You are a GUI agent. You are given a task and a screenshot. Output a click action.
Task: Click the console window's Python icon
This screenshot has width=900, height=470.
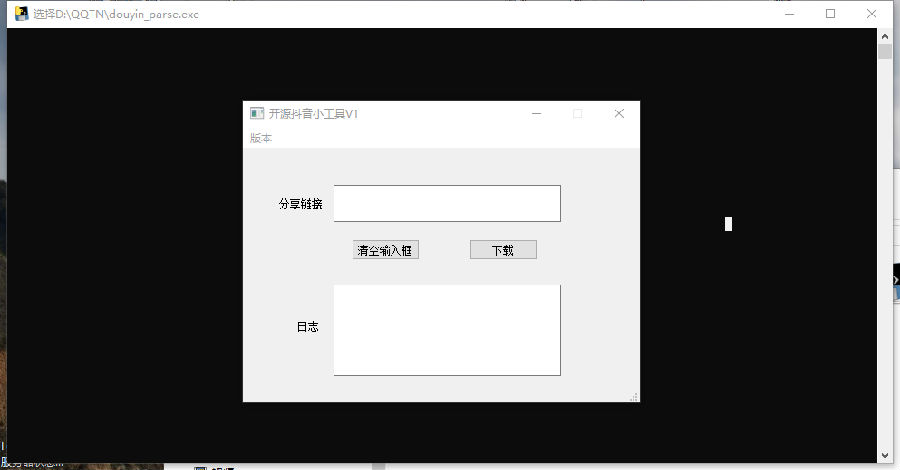coord(21,14)
